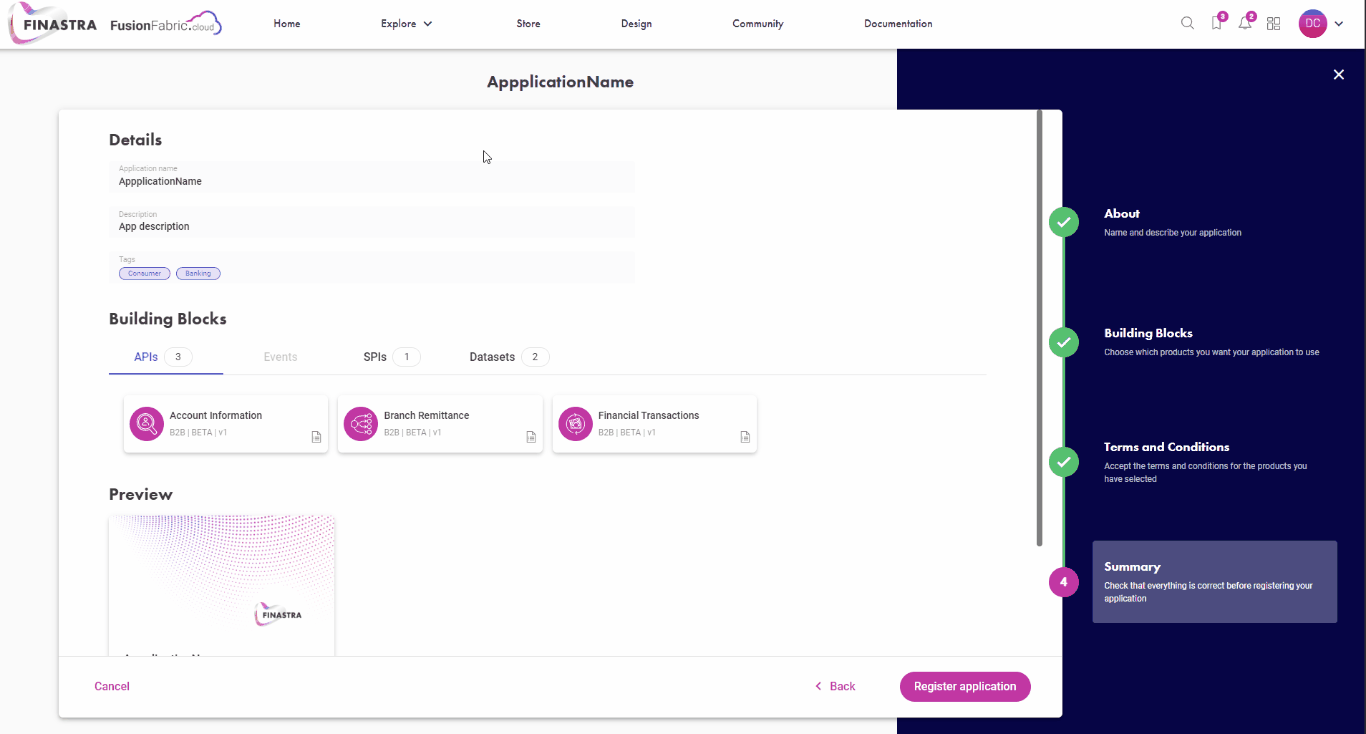Click the document icon on Account Information card
The width and height of the screenshot is (1366, 734).
pyautogui.click(x=316, y=437)
